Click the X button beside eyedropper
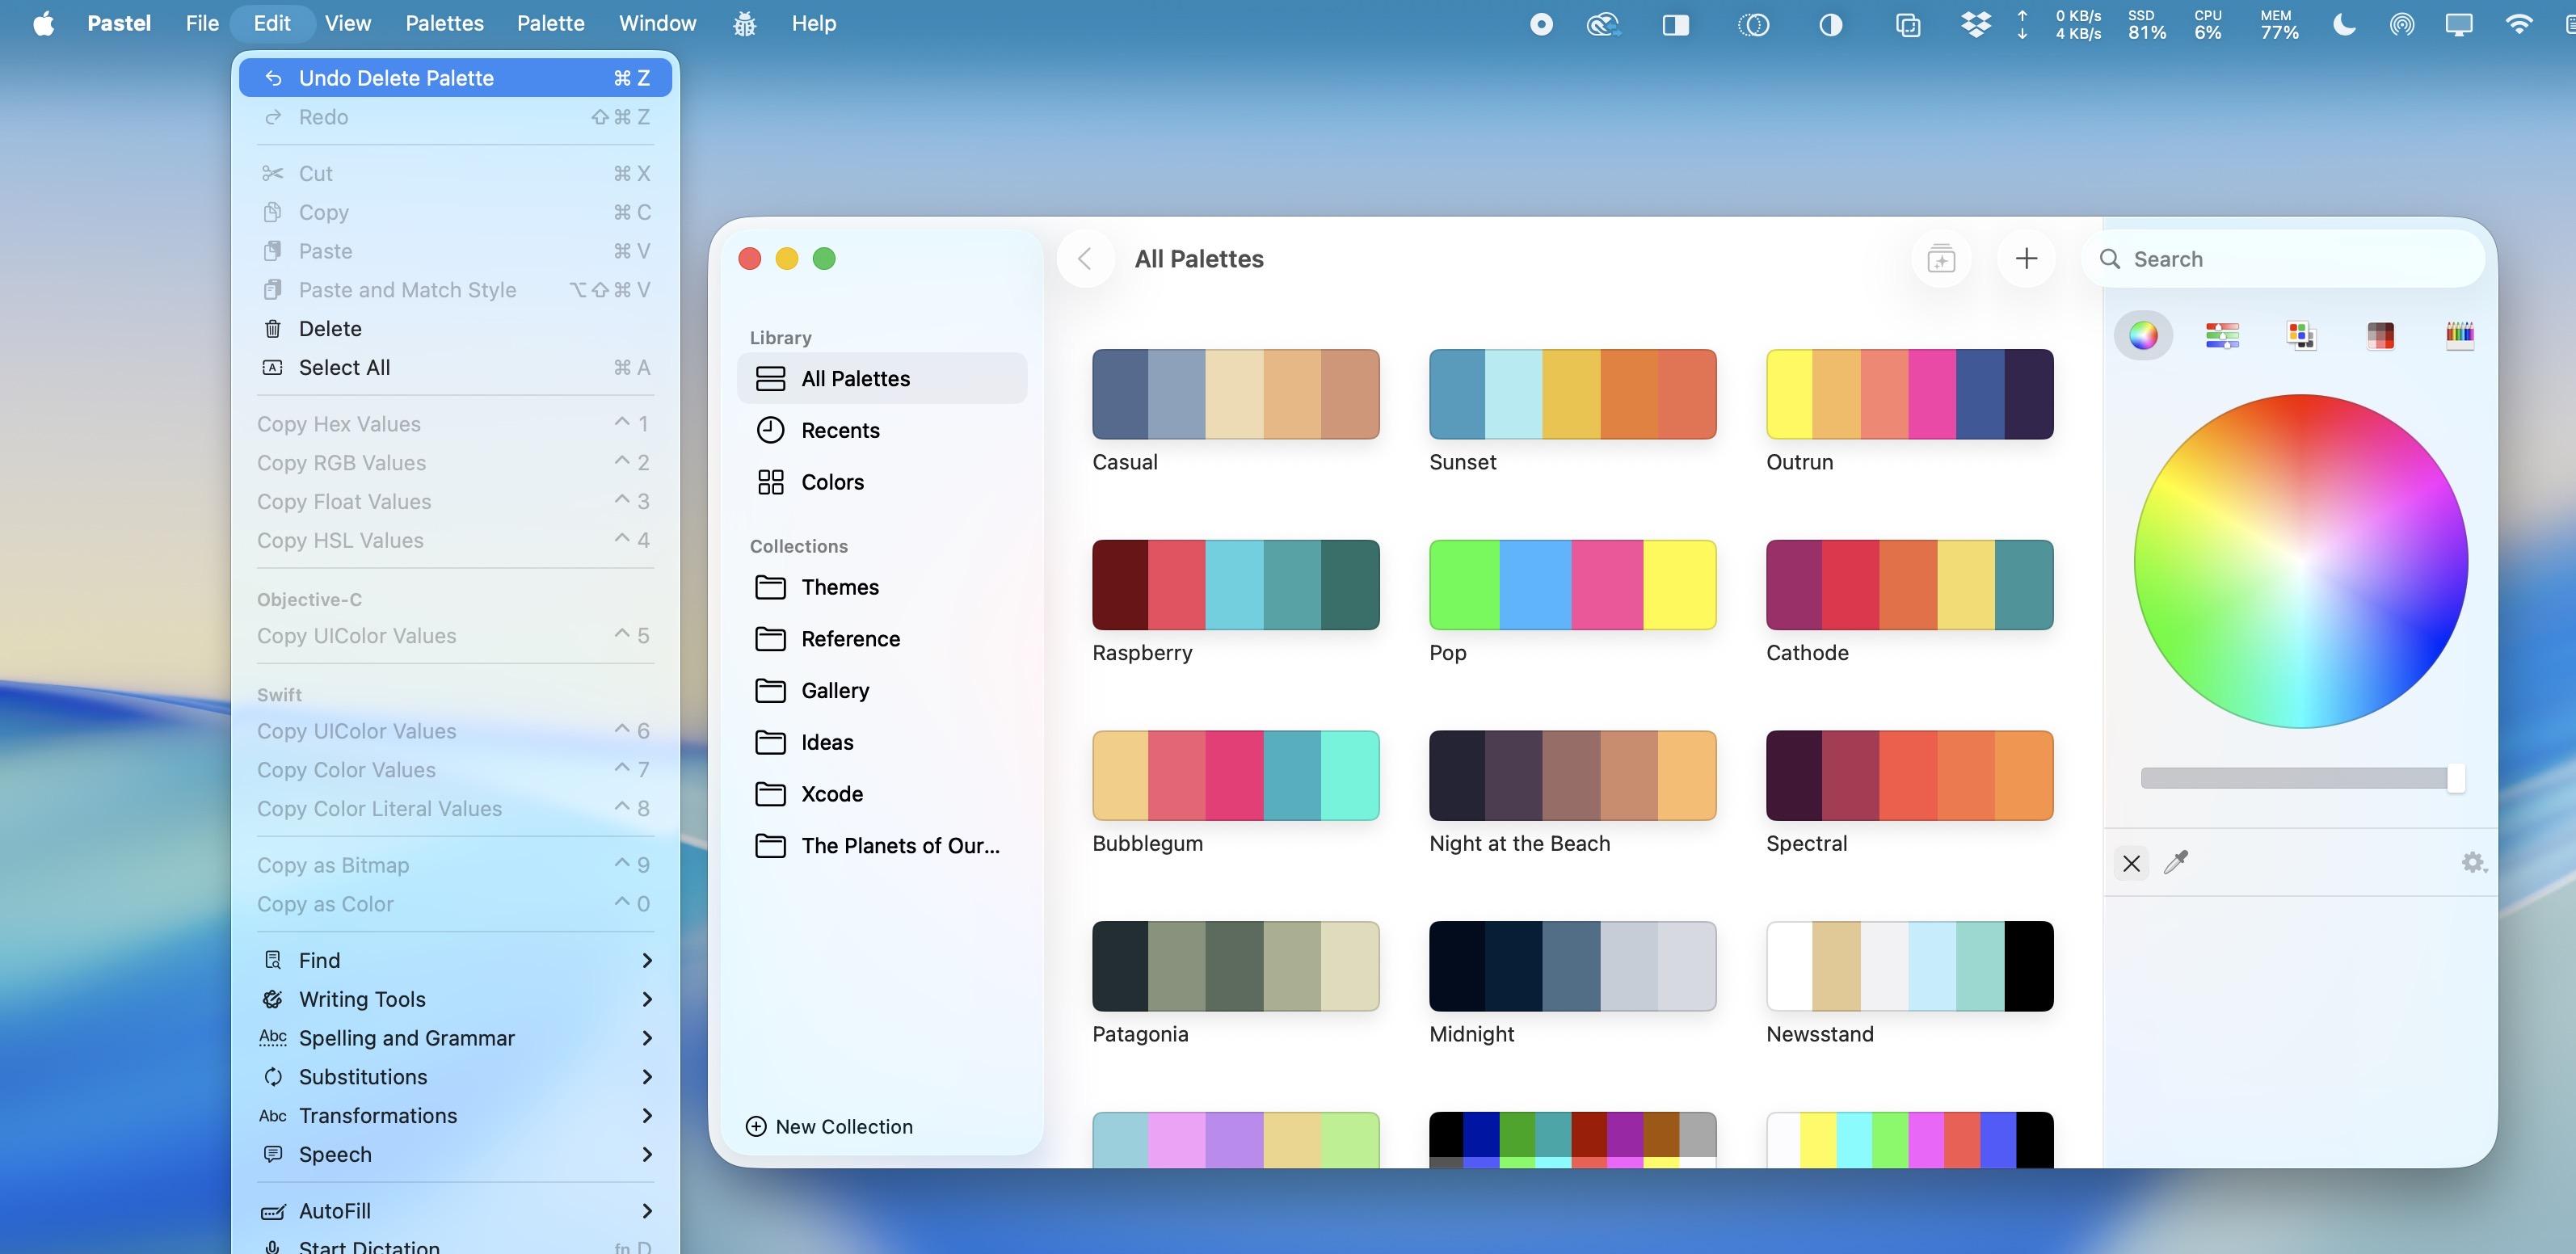Image resolution: width=2576 pixels, height=1254 pixels. [x=2131, y=862]
